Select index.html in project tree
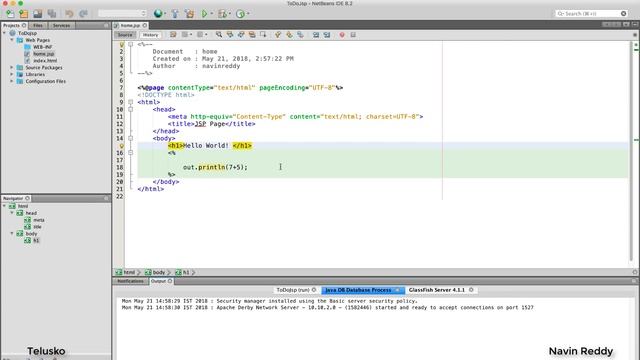The image size is (640, 360). 45,60
